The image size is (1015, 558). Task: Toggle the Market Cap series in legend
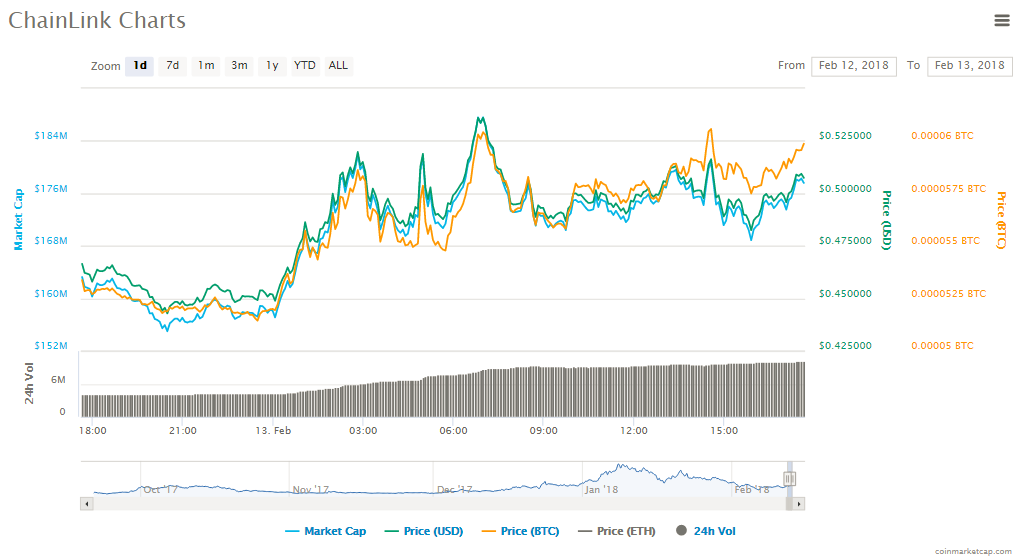326,531
